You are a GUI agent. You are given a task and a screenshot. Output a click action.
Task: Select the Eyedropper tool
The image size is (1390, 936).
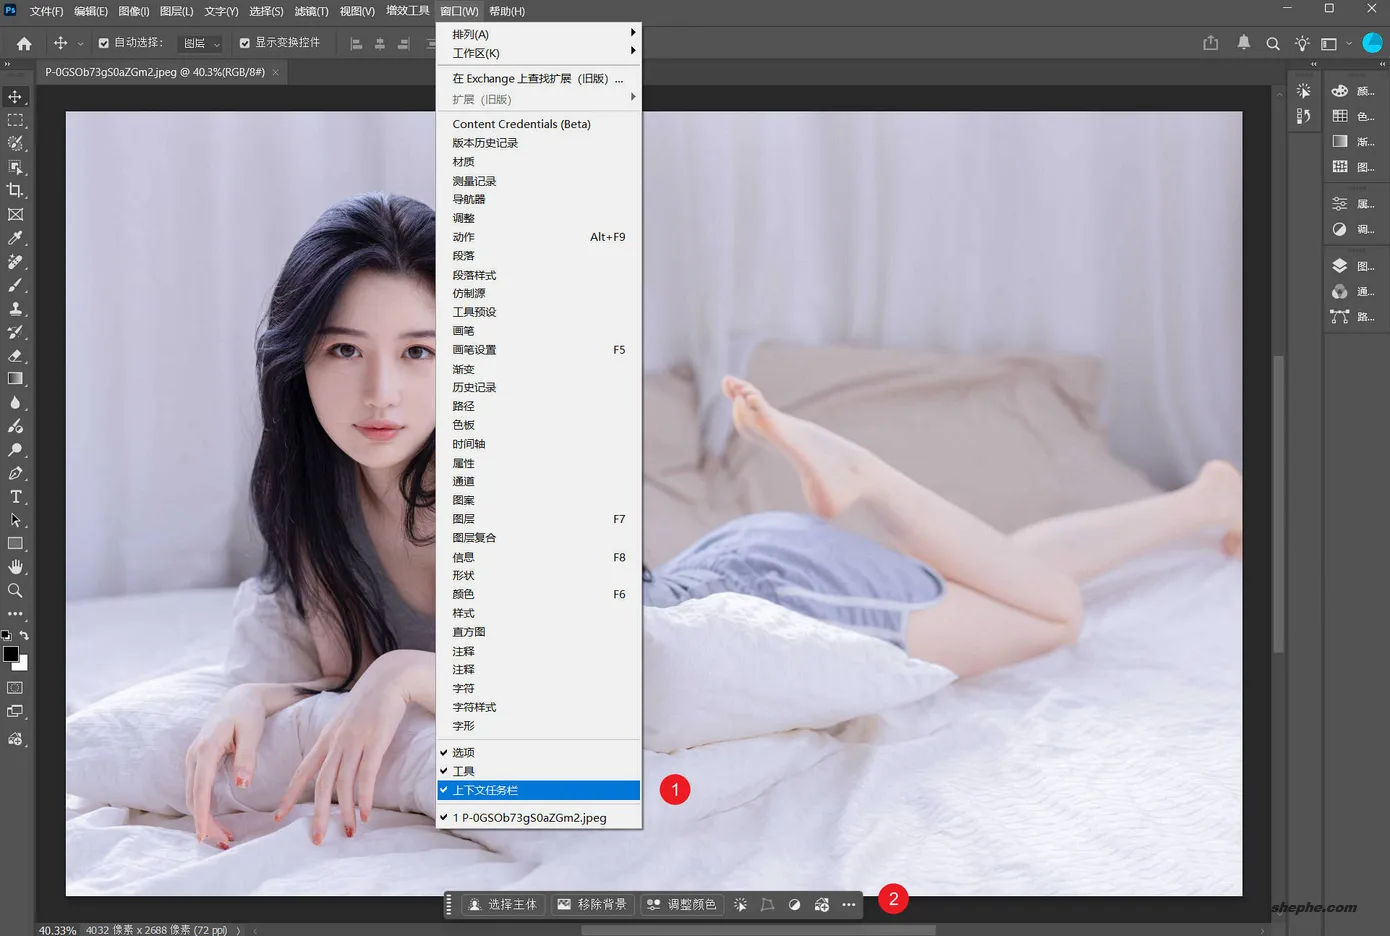(15, 238)
